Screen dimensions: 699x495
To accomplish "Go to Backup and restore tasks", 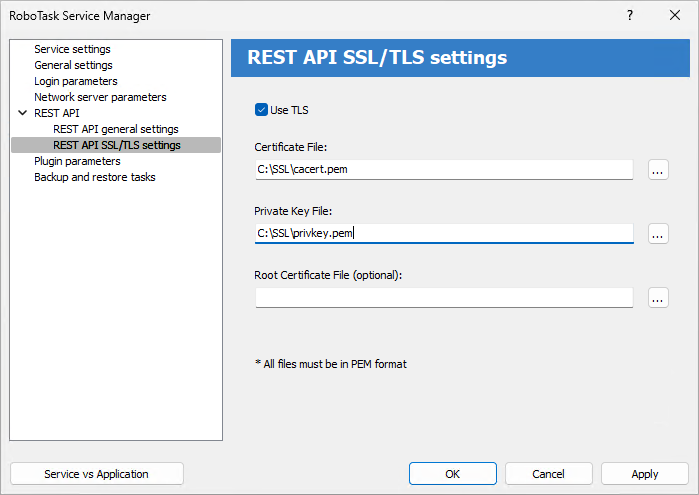I will (x=95, y=177).
